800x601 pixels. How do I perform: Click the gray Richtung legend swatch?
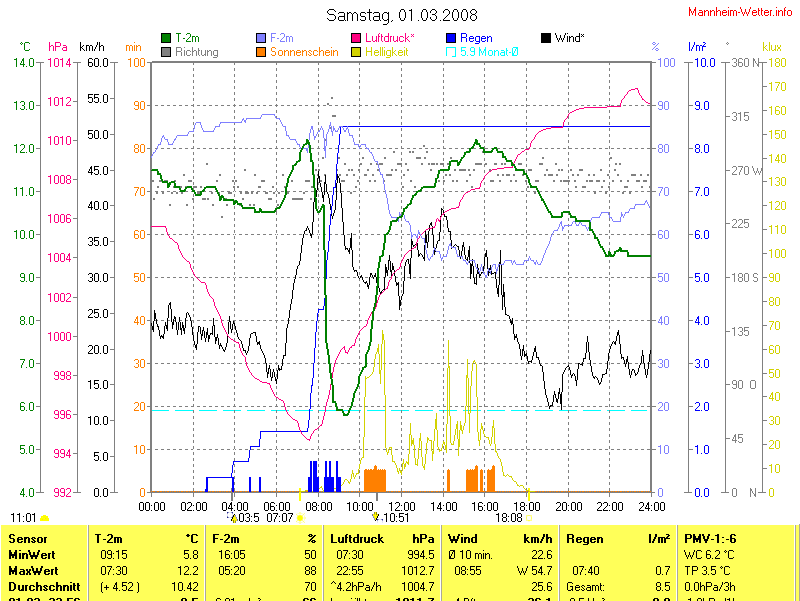click(x=166, y=52)
